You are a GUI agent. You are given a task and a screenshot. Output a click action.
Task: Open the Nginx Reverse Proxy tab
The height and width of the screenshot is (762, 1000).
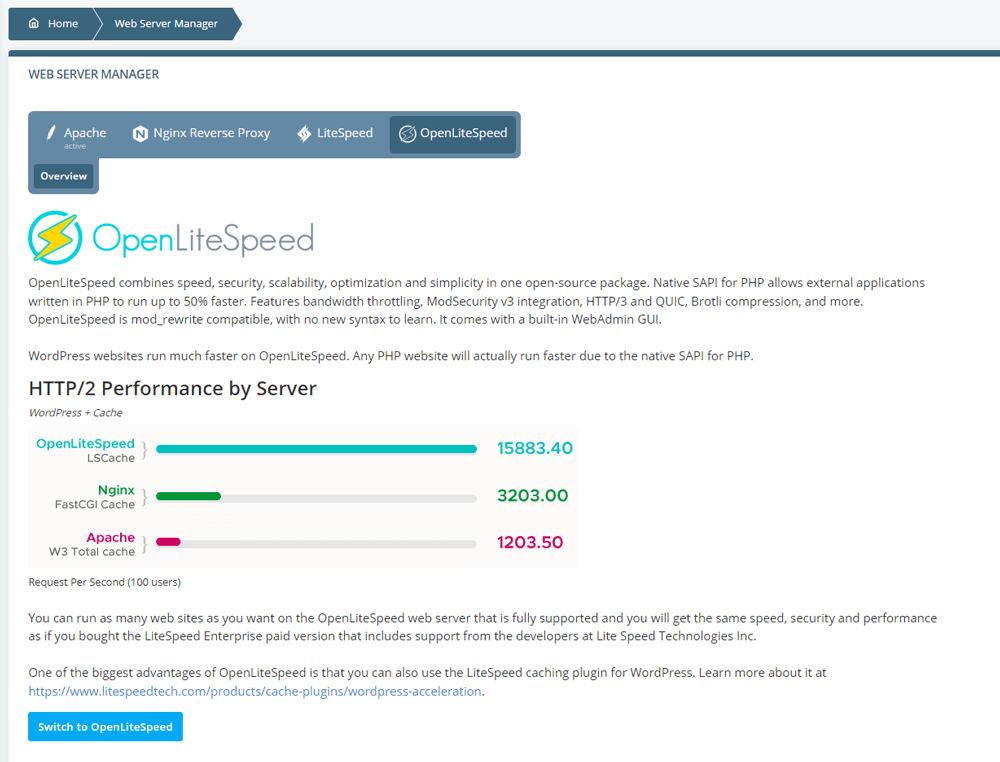tap(201, 135)
